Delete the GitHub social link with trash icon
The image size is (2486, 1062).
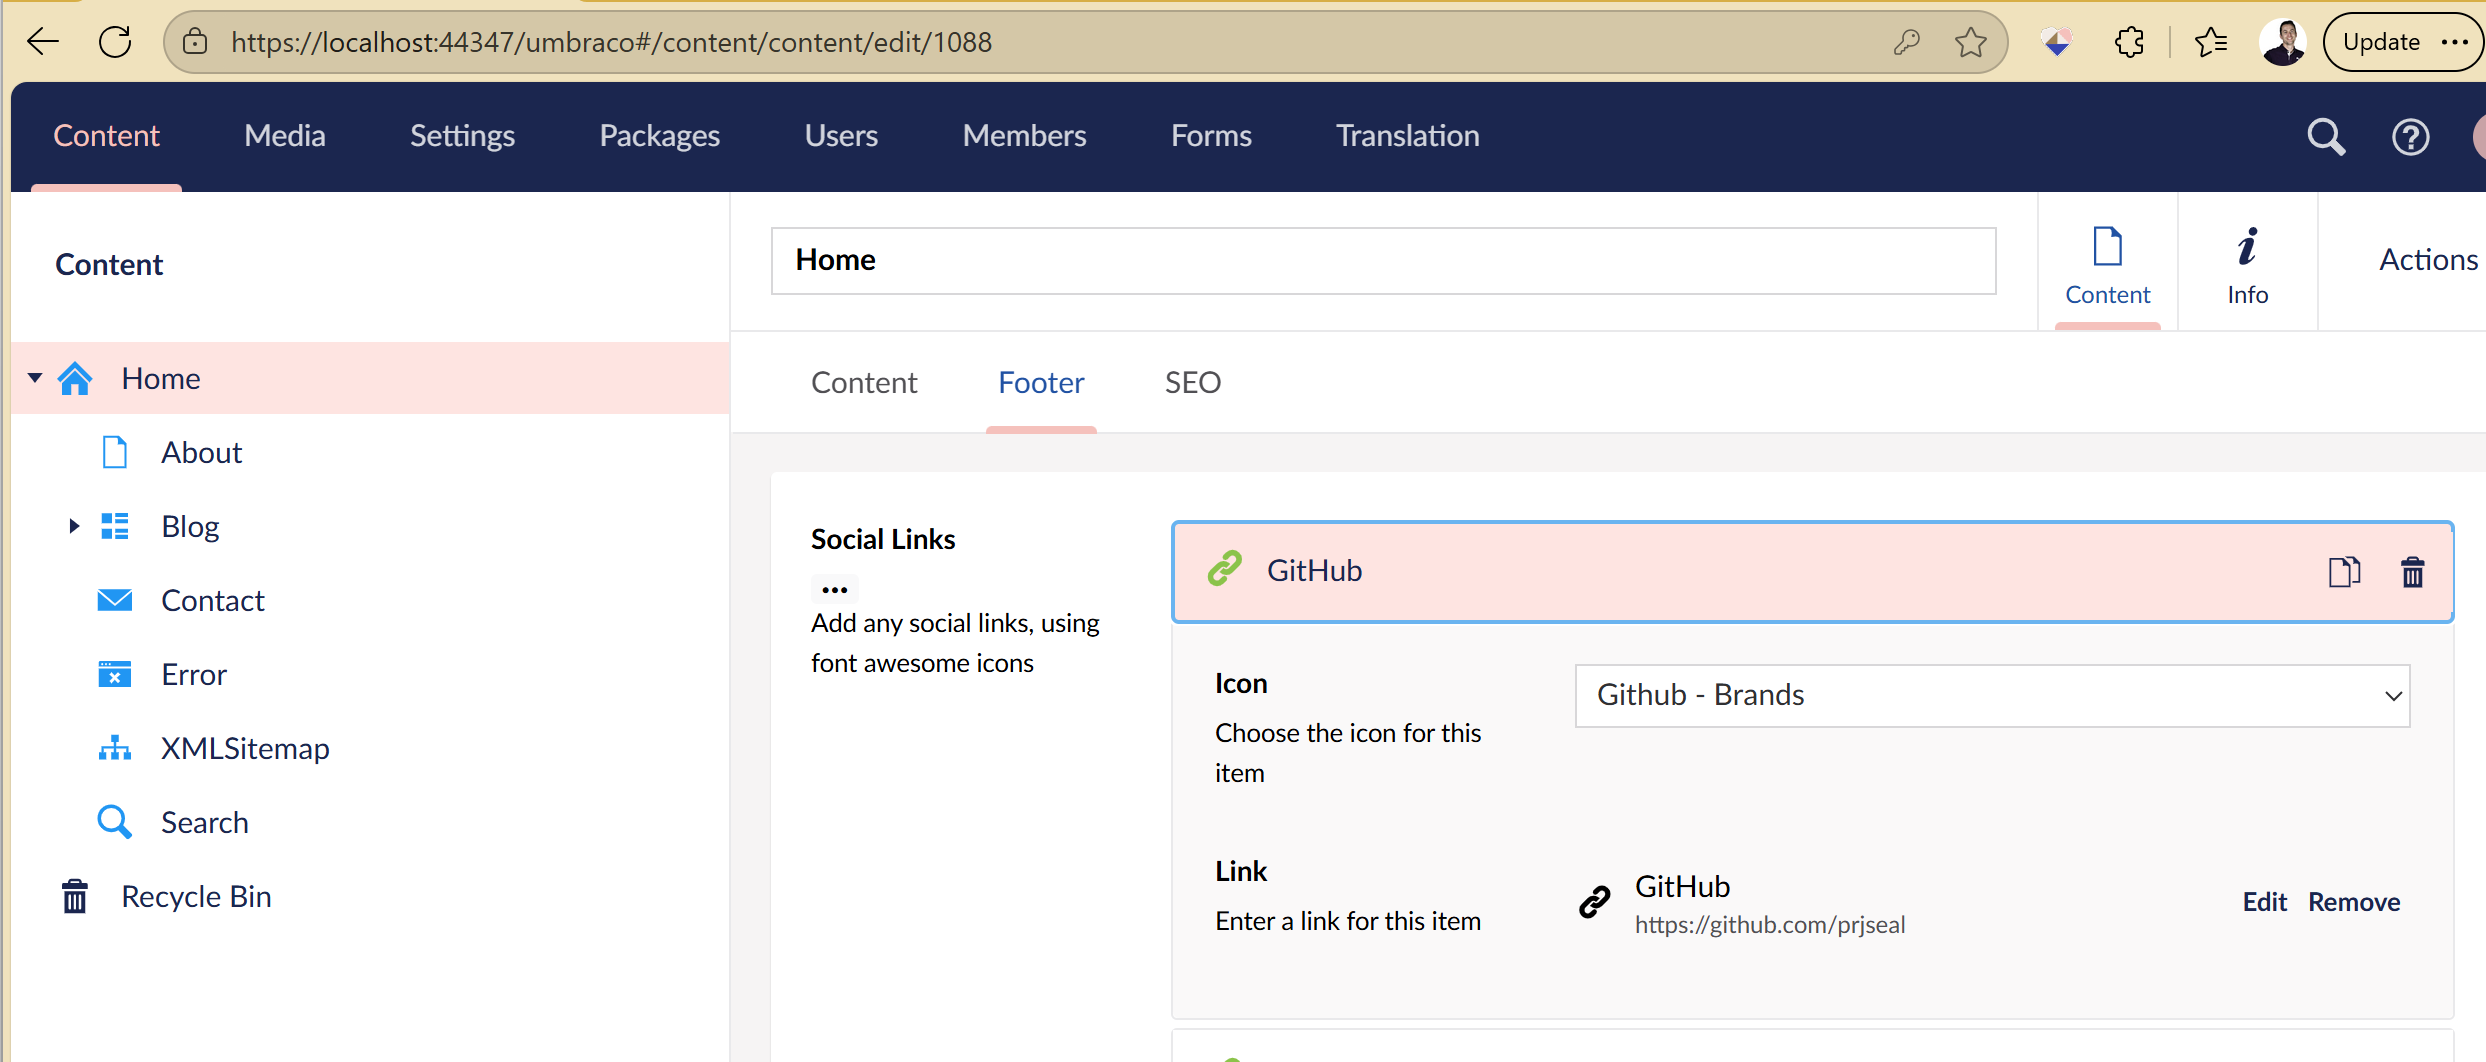(2412, 572)
